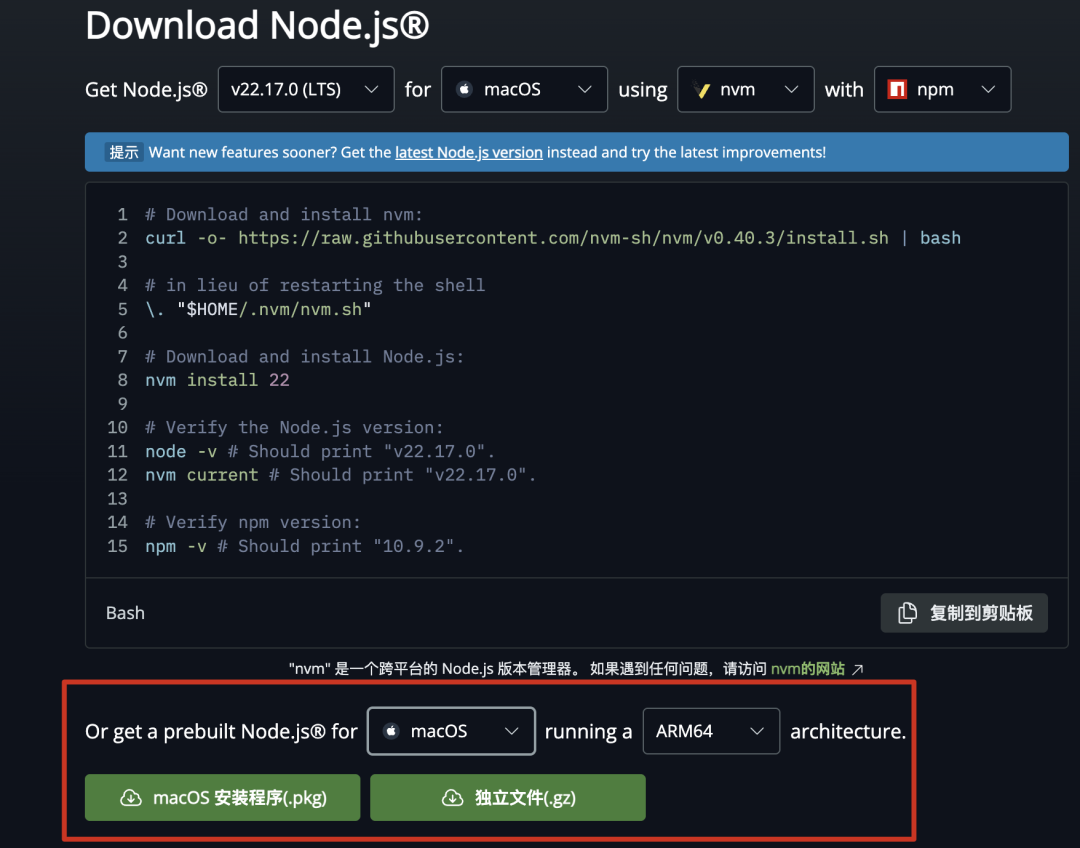The width and height of the screenshot is (1080, 848).
Task: Expand the ARM64 architecture dropdown
Action: tap(711, 731)
